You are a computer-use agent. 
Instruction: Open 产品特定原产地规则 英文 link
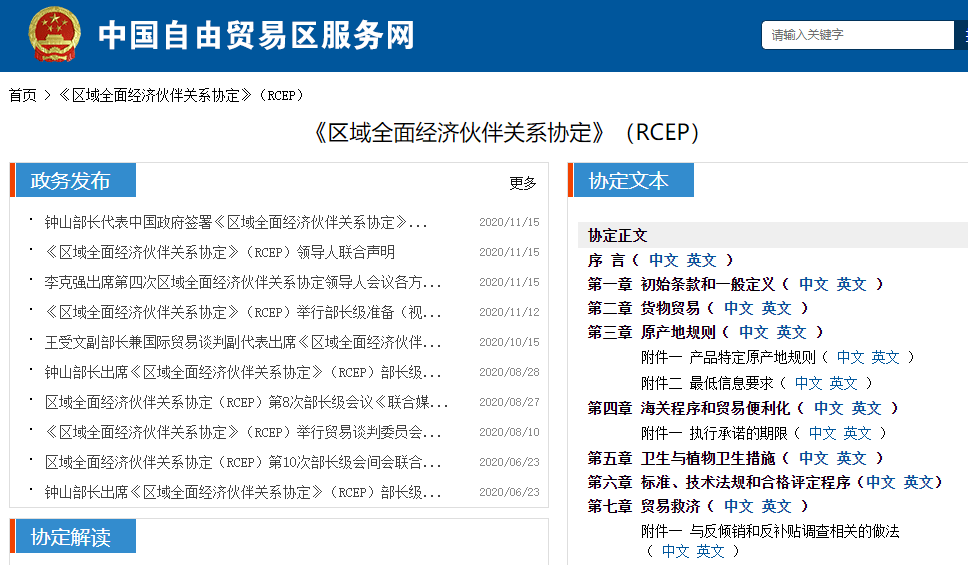[885, 357]
